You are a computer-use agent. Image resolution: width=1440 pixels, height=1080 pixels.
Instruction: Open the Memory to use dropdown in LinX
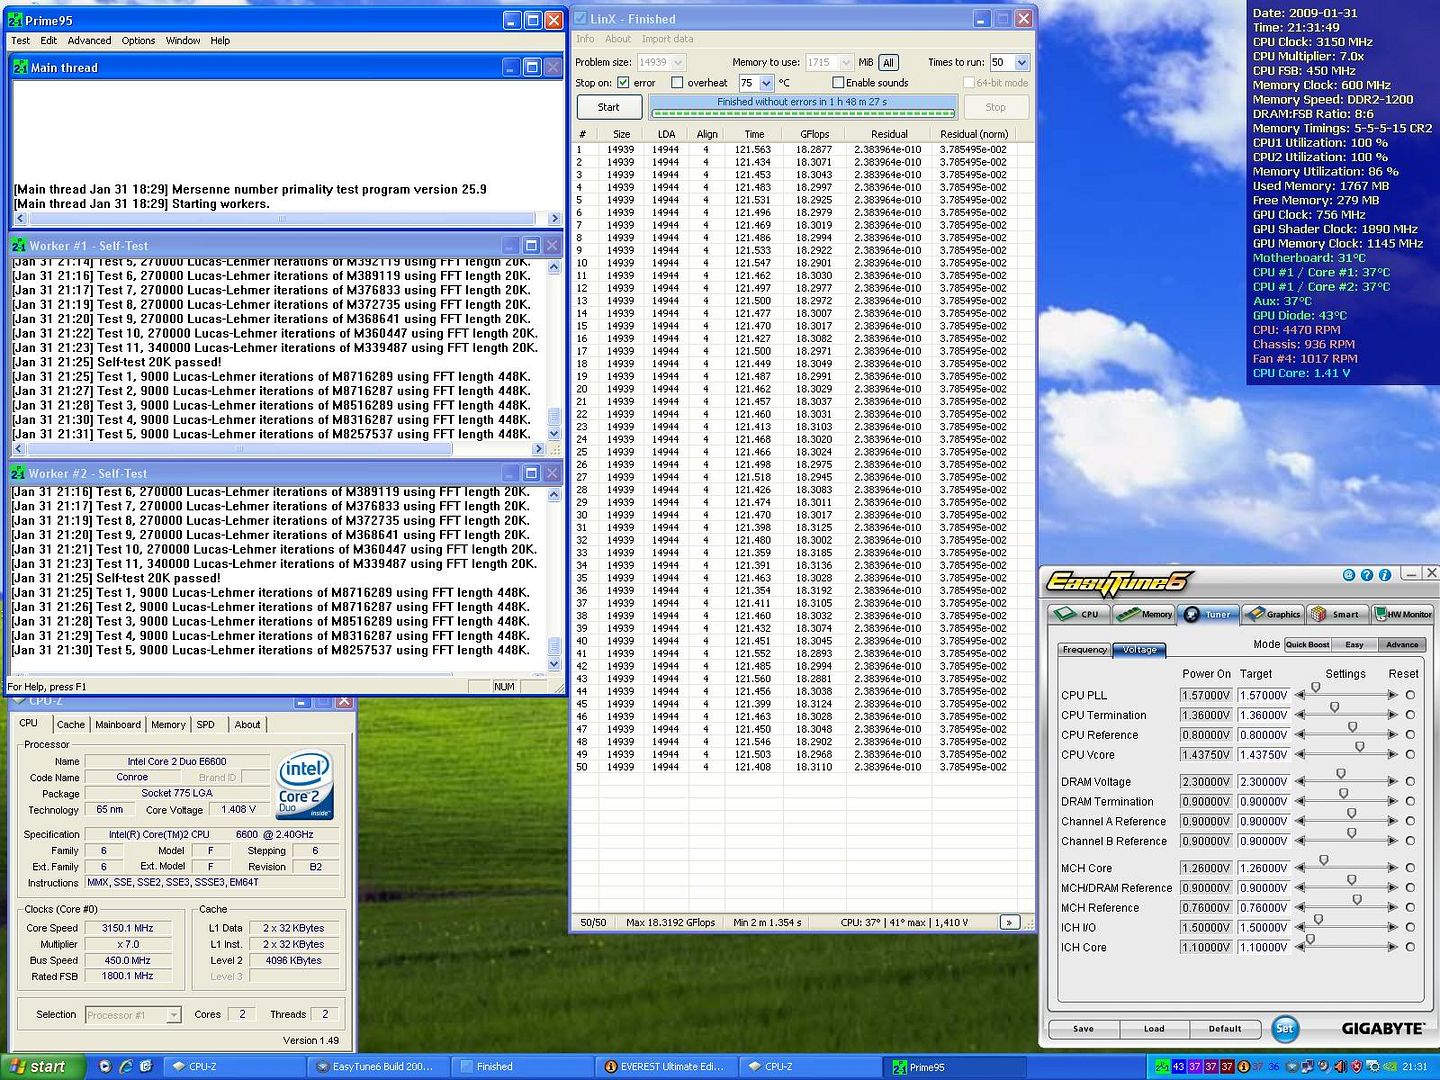click(x=846, y=62)
